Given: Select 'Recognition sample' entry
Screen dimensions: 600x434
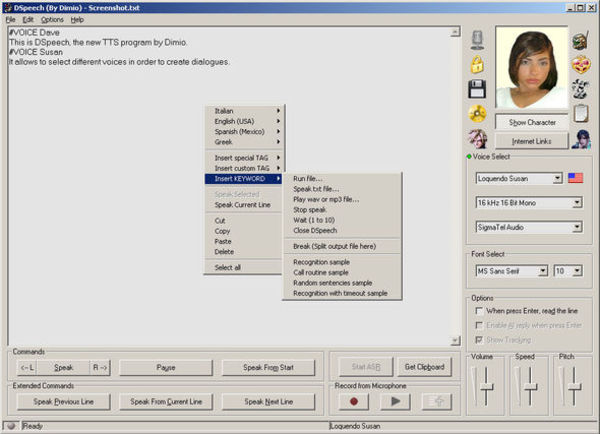Looking at the screenshot, I should [x=342, y=262].
